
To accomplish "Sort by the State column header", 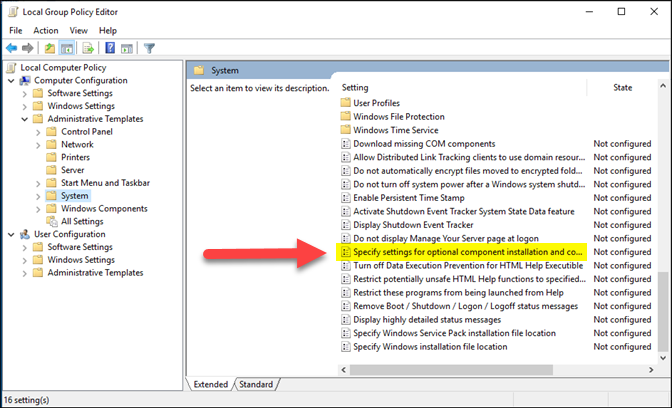I will pos(622,87).
